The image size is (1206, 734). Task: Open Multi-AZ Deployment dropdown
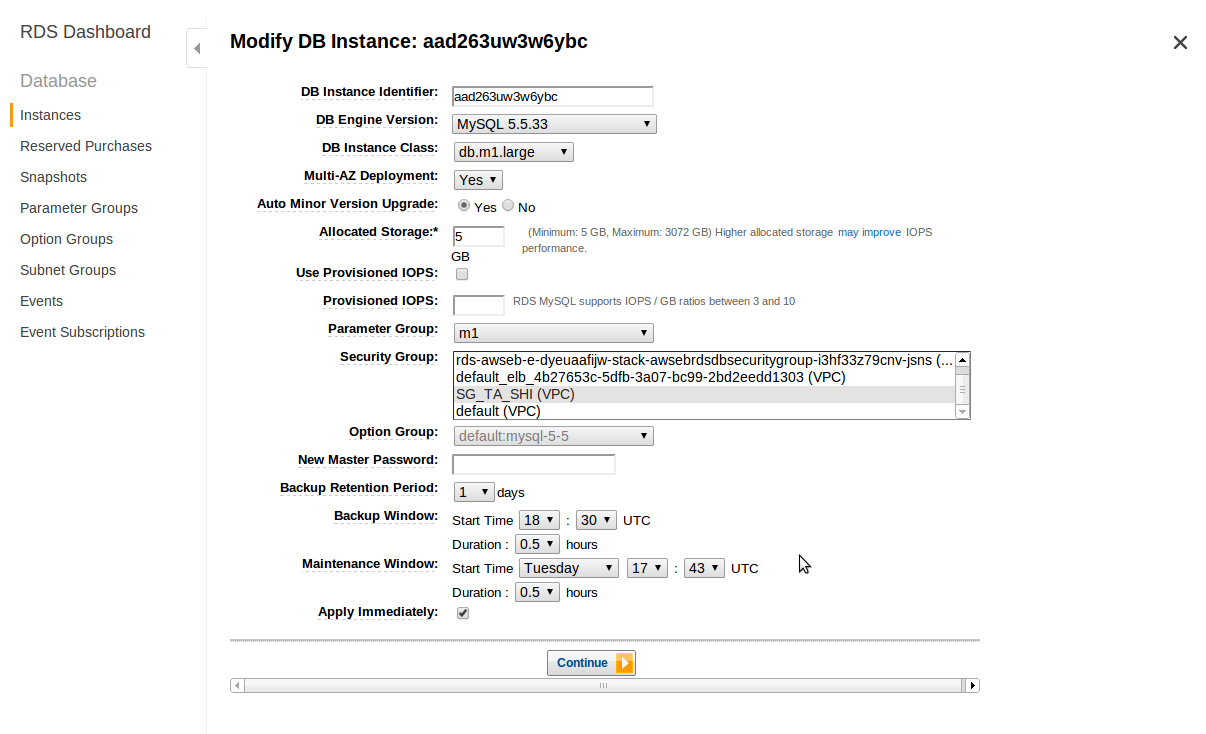click(x=478, y=180)
